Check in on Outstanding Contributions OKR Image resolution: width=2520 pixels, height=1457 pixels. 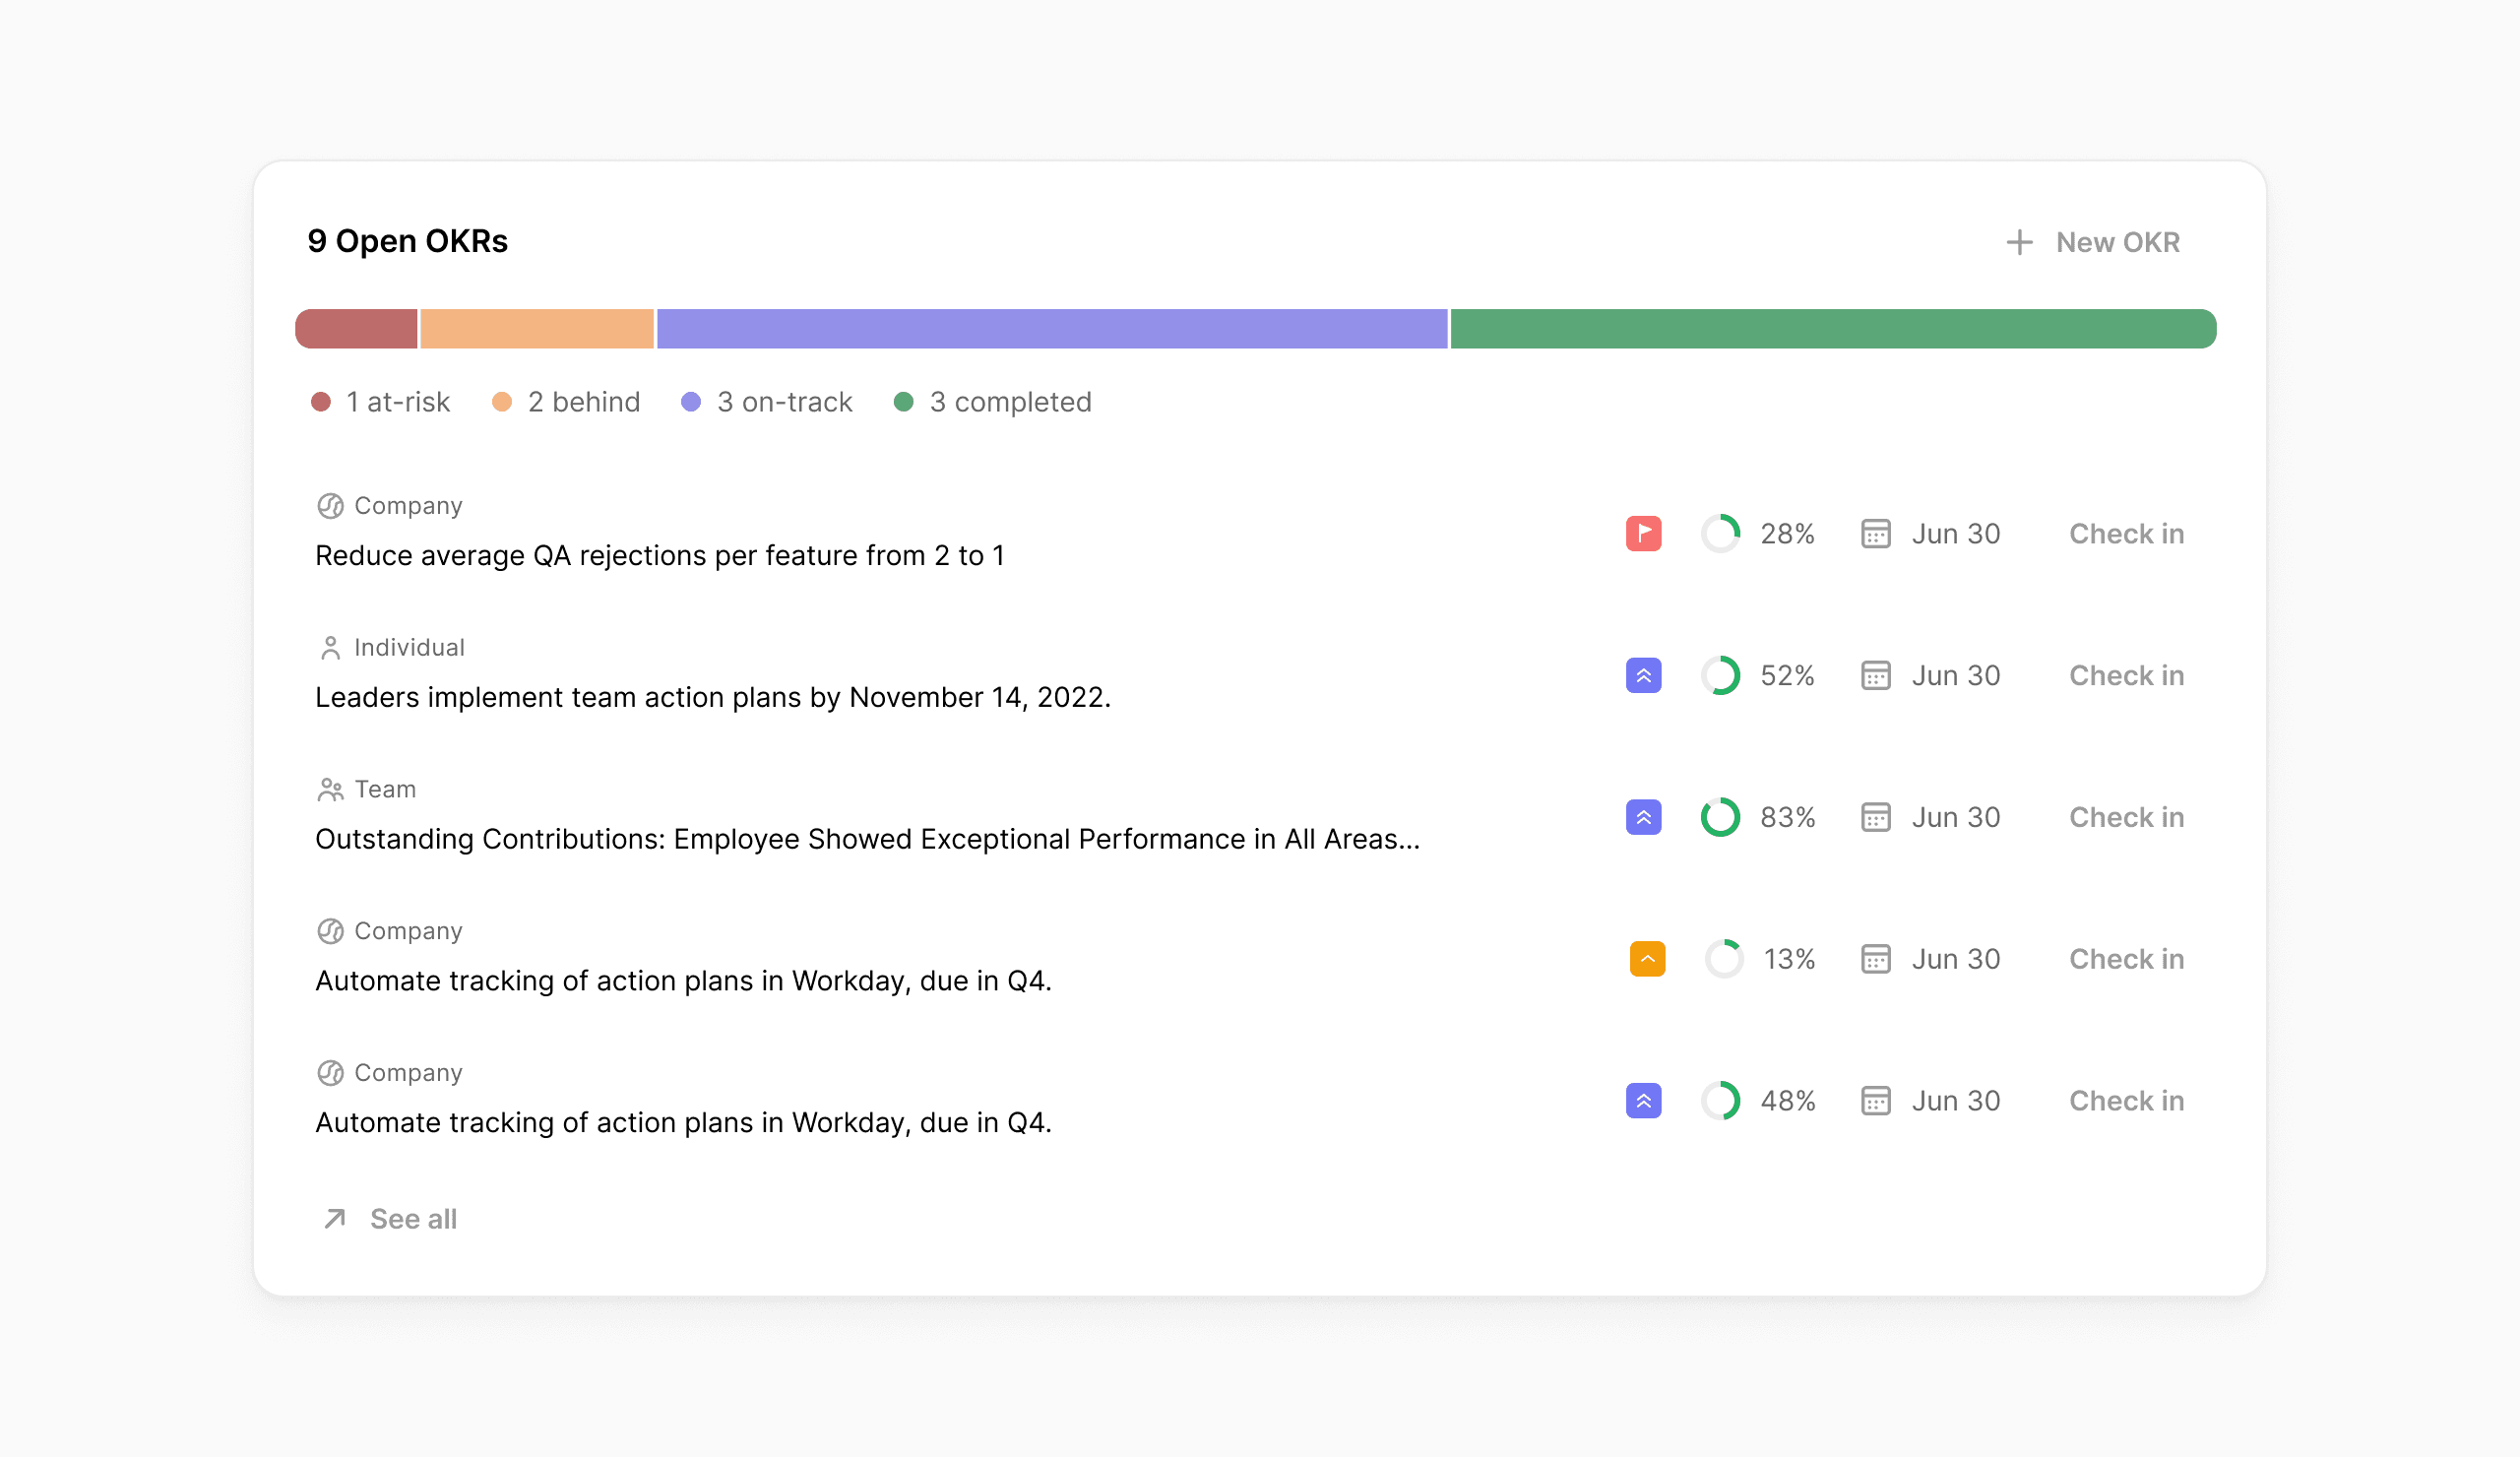click(2126, 818)
